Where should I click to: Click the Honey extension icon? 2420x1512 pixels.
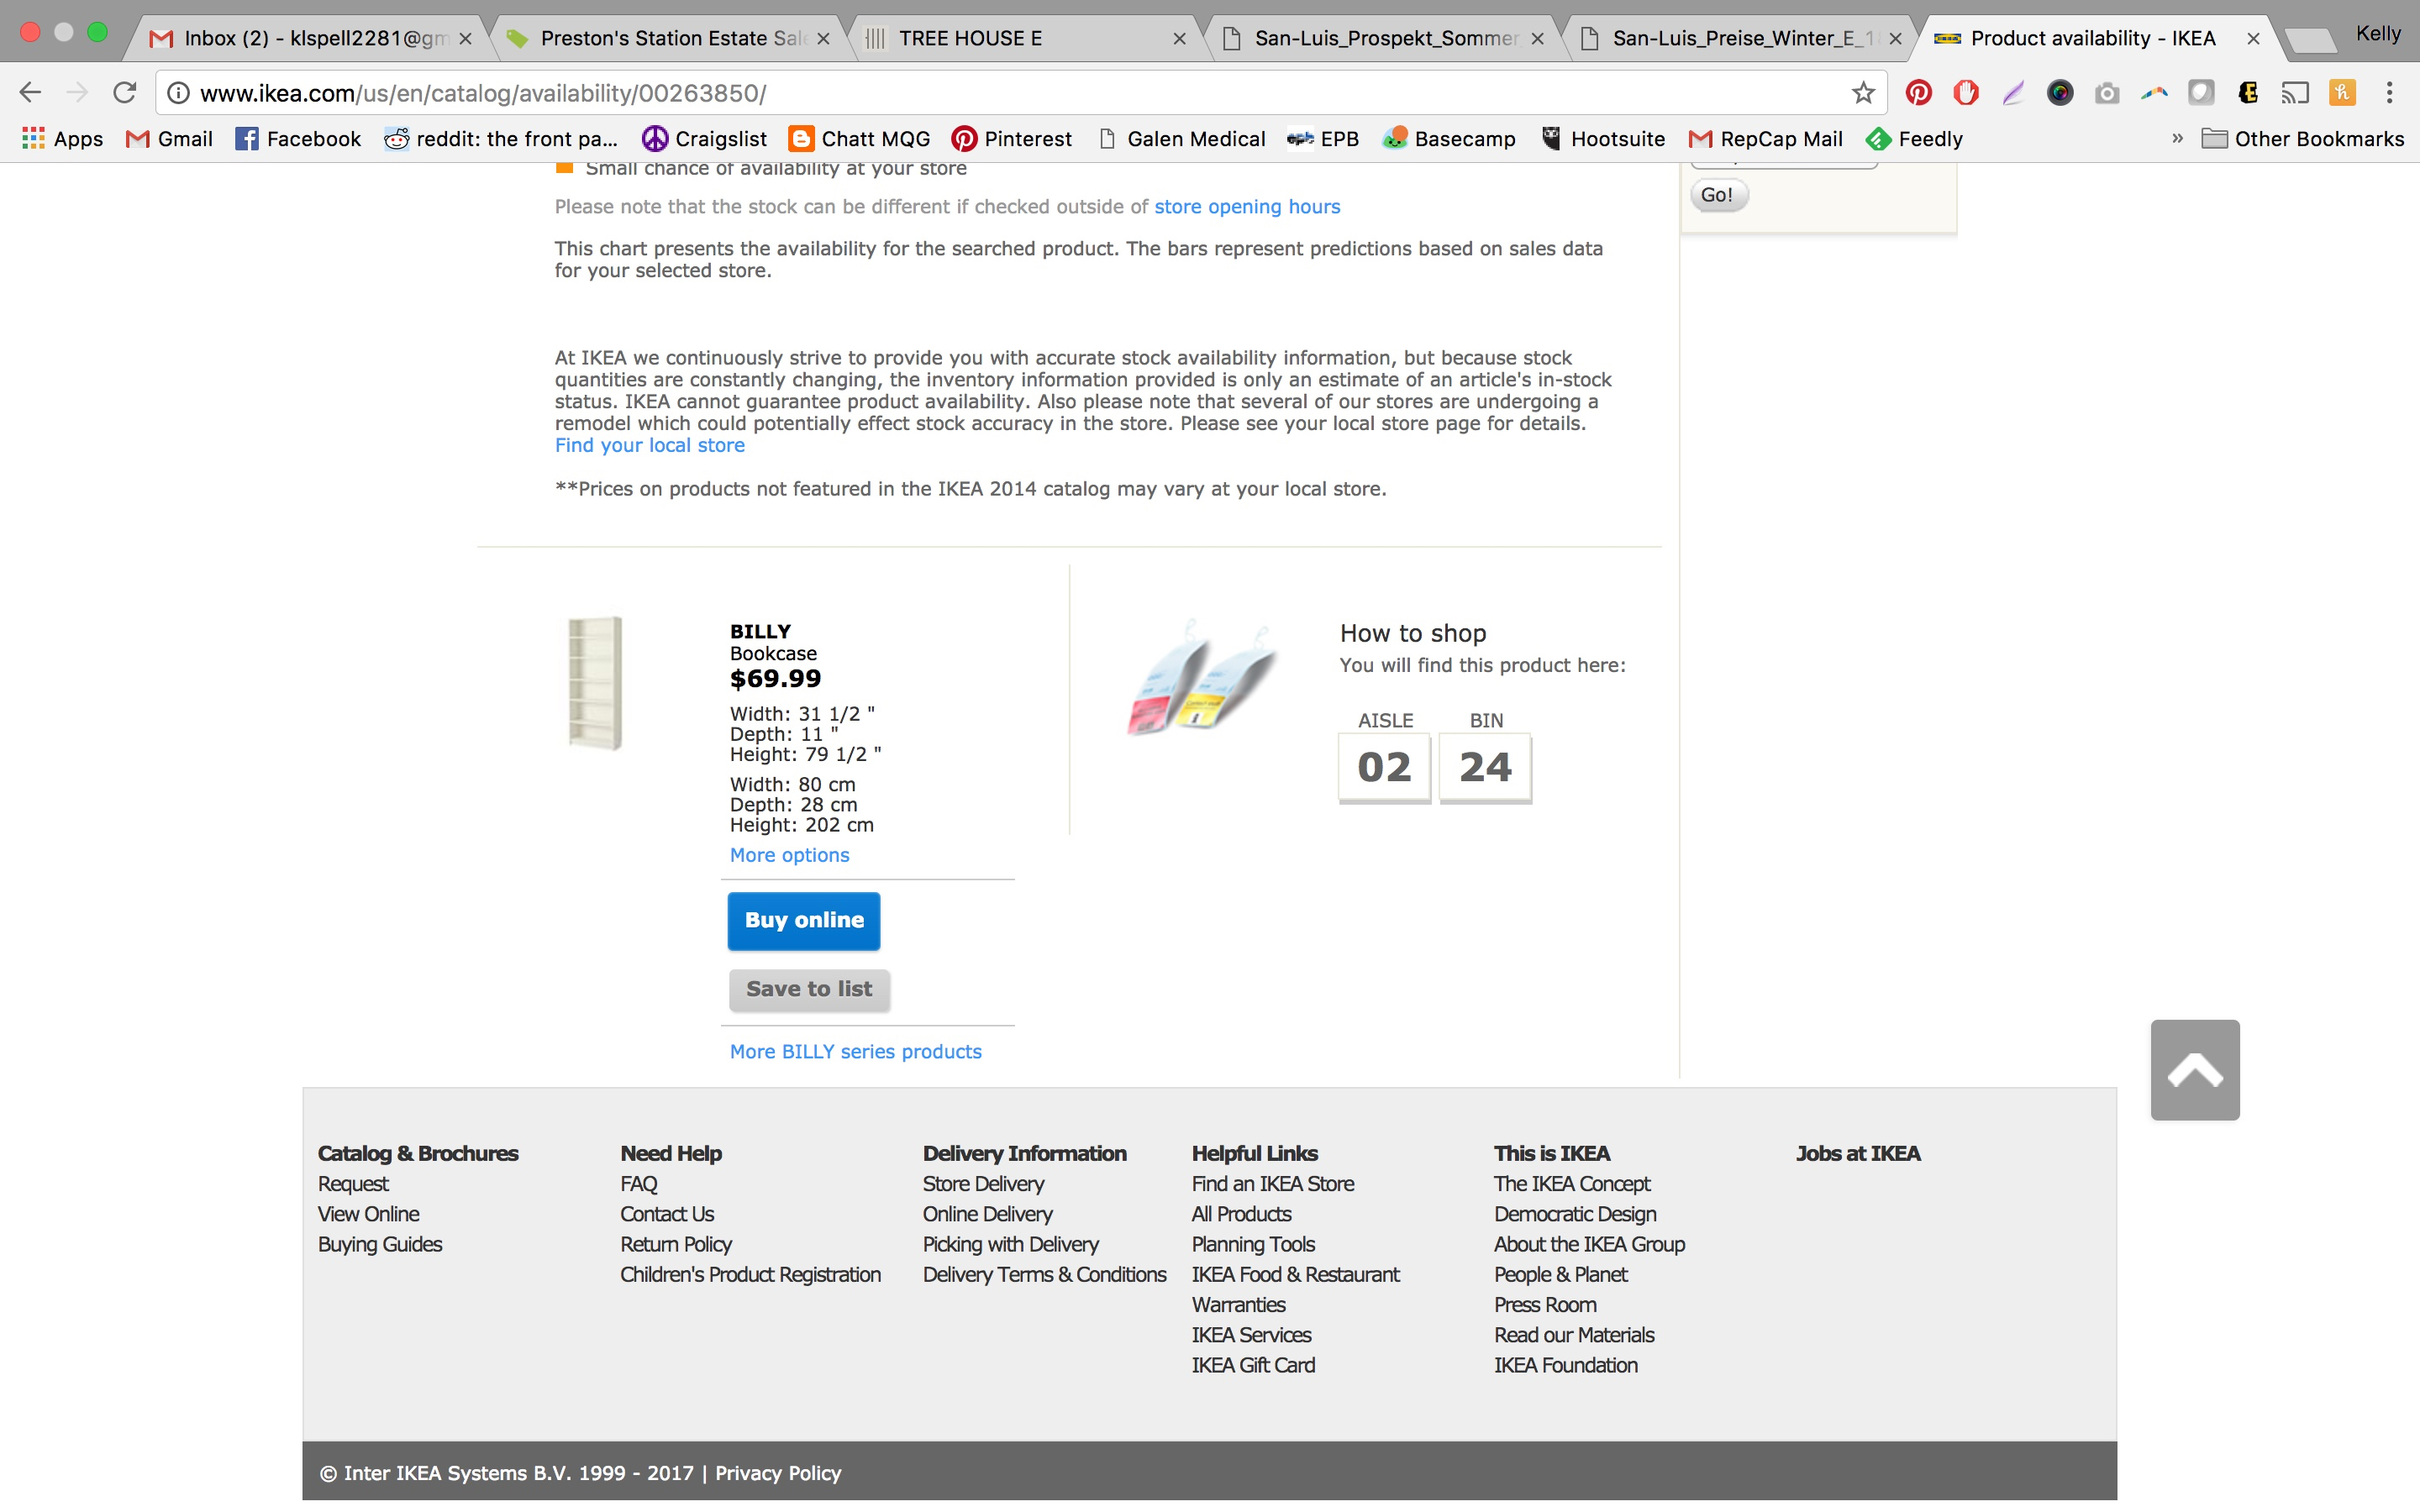[2341, 93]
